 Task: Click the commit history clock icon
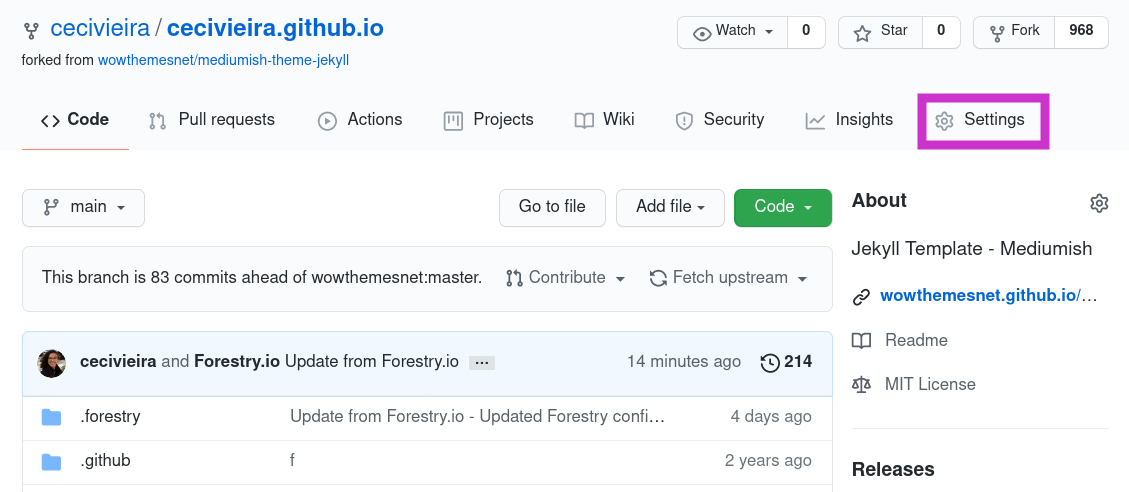click(770, 362)
